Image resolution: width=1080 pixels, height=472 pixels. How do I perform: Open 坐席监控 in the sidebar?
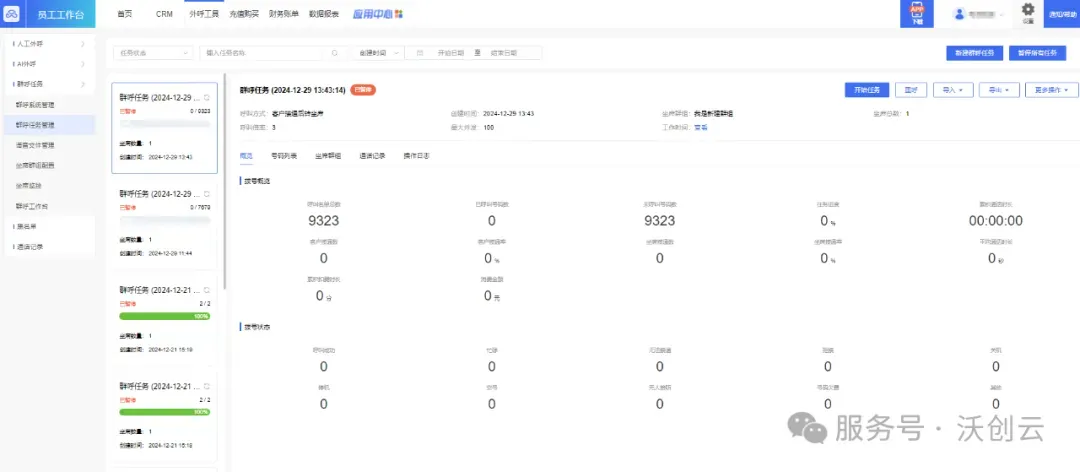tap(28, 185)
